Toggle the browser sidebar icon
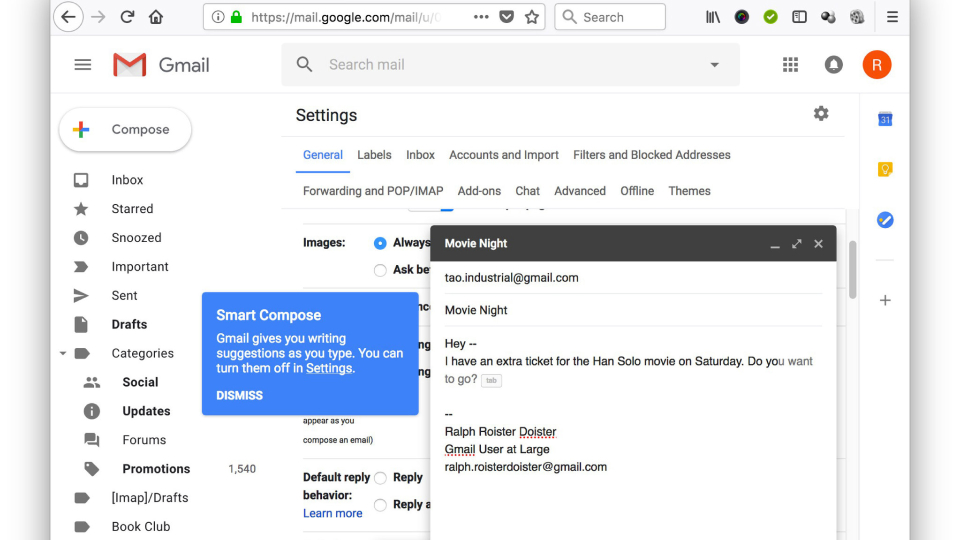The image size is (960, 540). click(x=799, y=17)
